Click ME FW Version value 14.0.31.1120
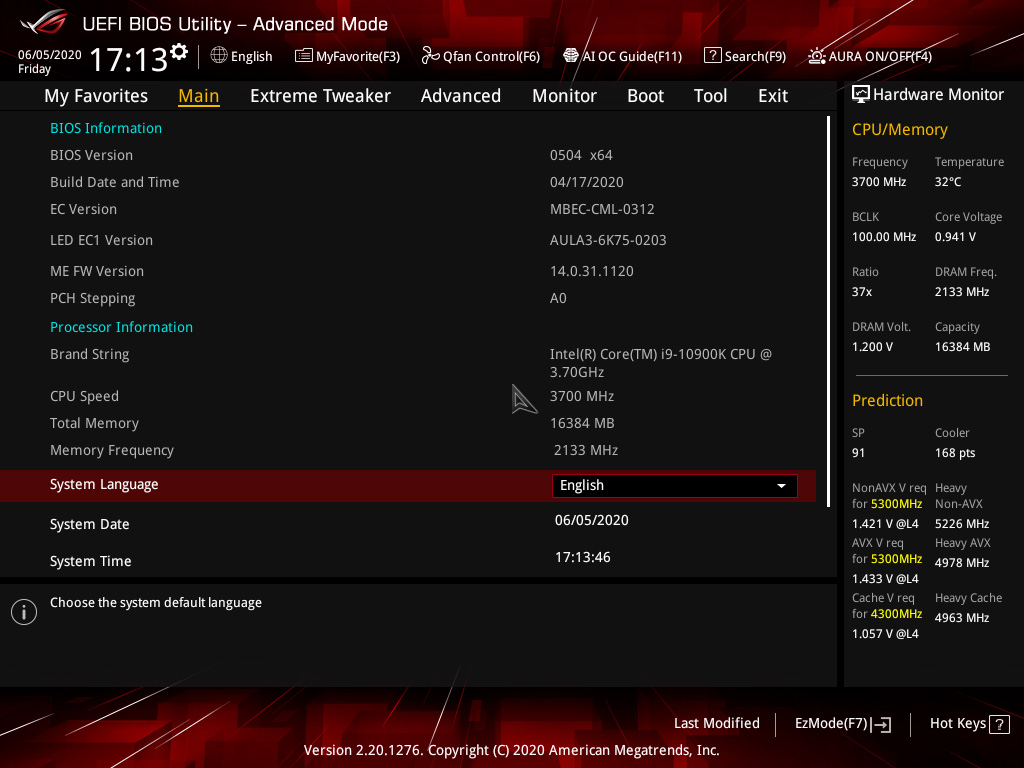This screenshot has width=1024, height=768. click(592, 271)
